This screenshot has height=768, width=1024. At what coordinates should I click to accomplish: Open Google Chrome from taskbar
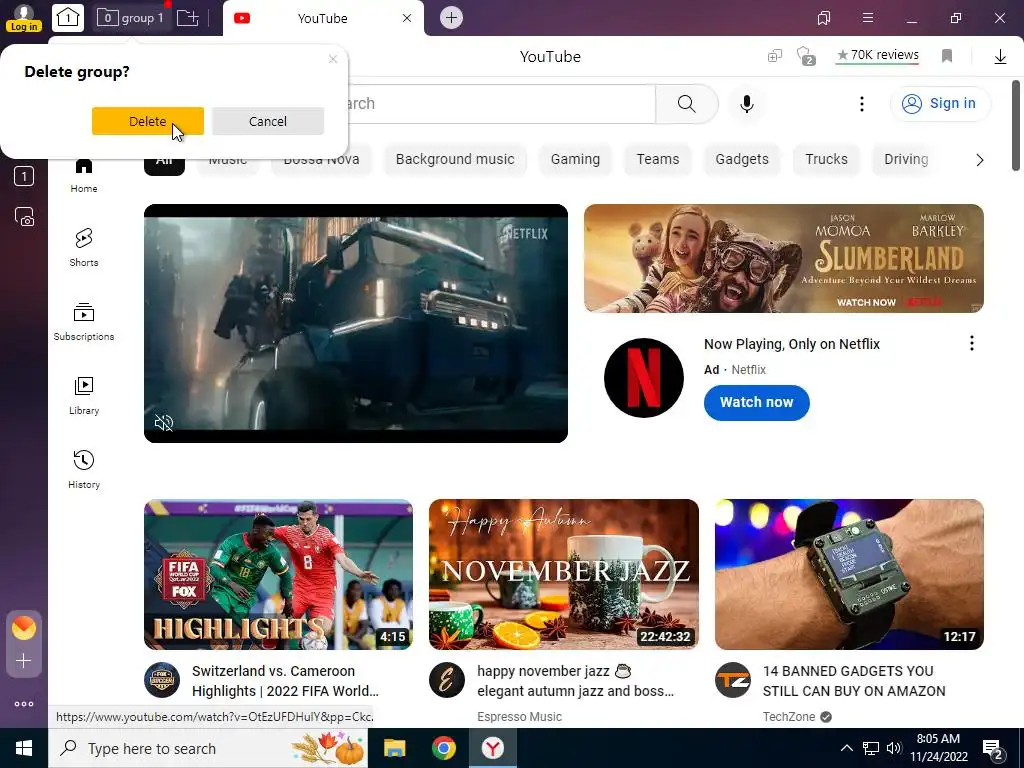(443, 748)
